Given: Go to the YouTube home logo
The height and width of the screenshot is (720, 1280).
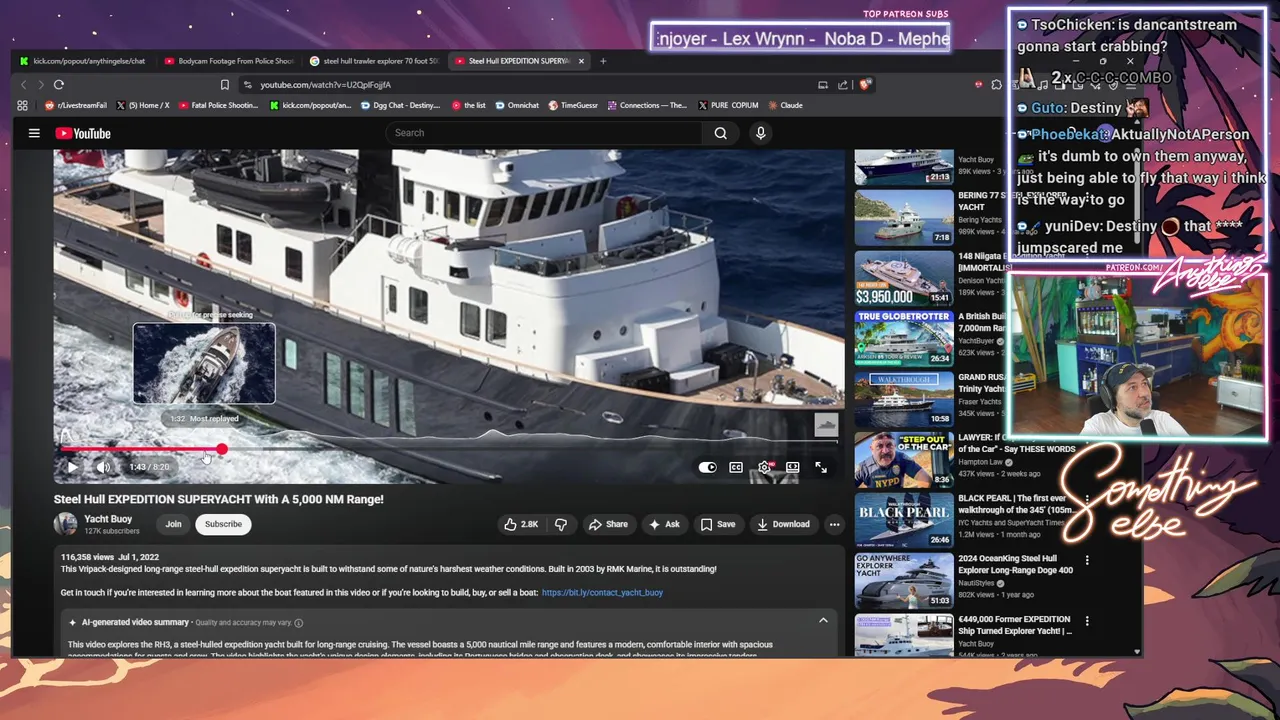Looking at the screenshot, I should pyautogui.click(x=83, y=133).
